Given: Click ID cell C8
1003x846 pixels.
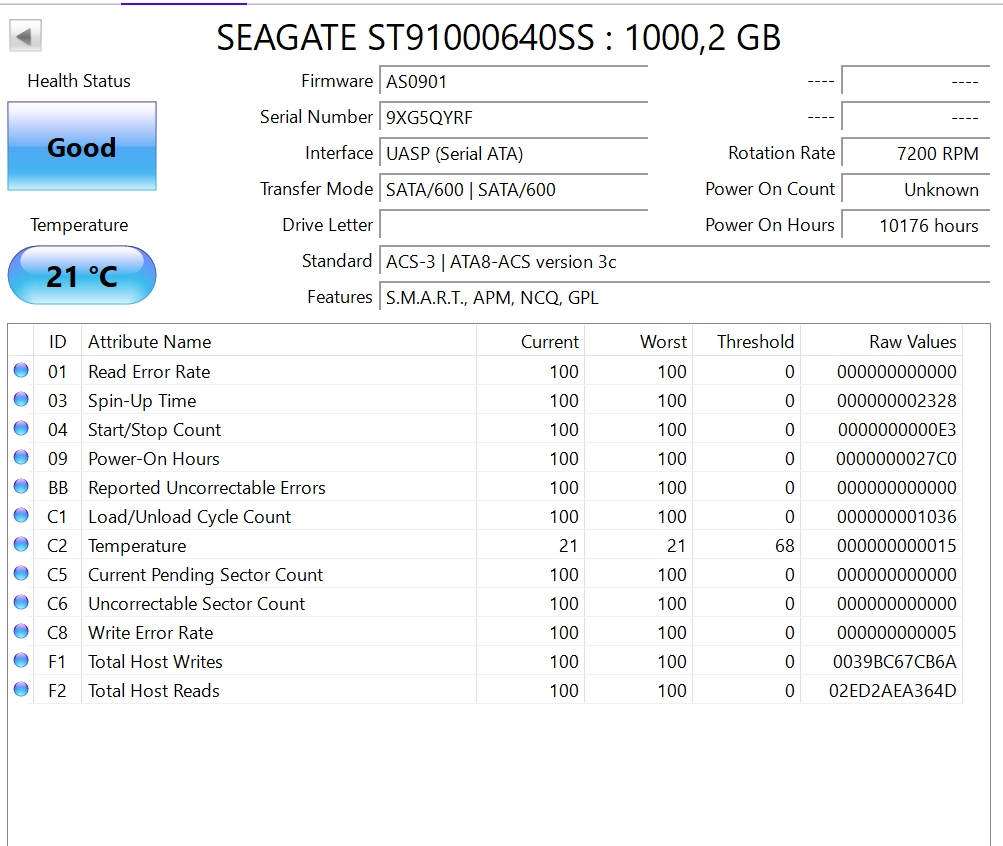Looking at the screenshot, I should pyautogui.click(x=58, y=632).
